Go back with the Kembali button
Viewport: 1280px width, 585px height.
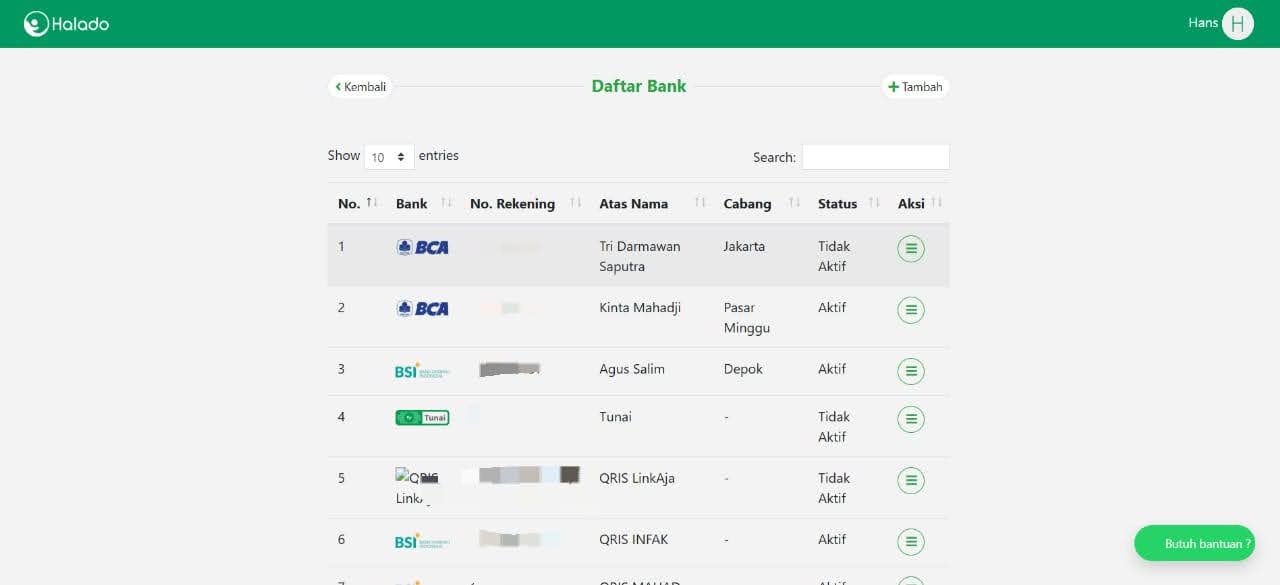coord(361,87)
